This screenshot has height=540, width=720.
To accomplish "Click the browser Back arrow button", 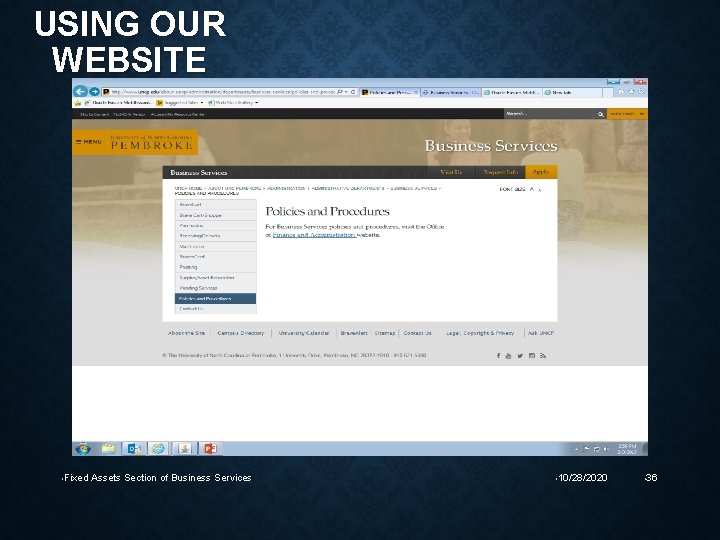I will pos(80,91).
